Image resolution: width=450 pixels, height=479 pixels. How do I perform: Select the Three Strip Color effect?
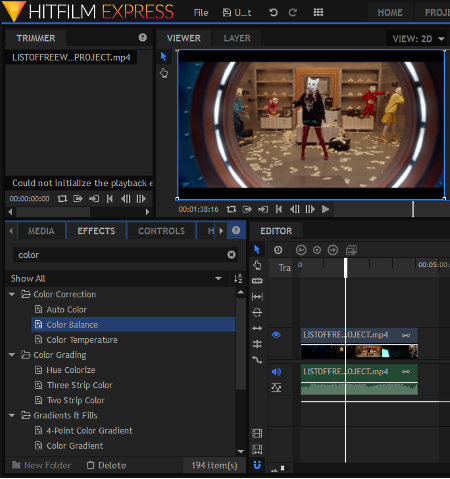[x=79, y=385]
